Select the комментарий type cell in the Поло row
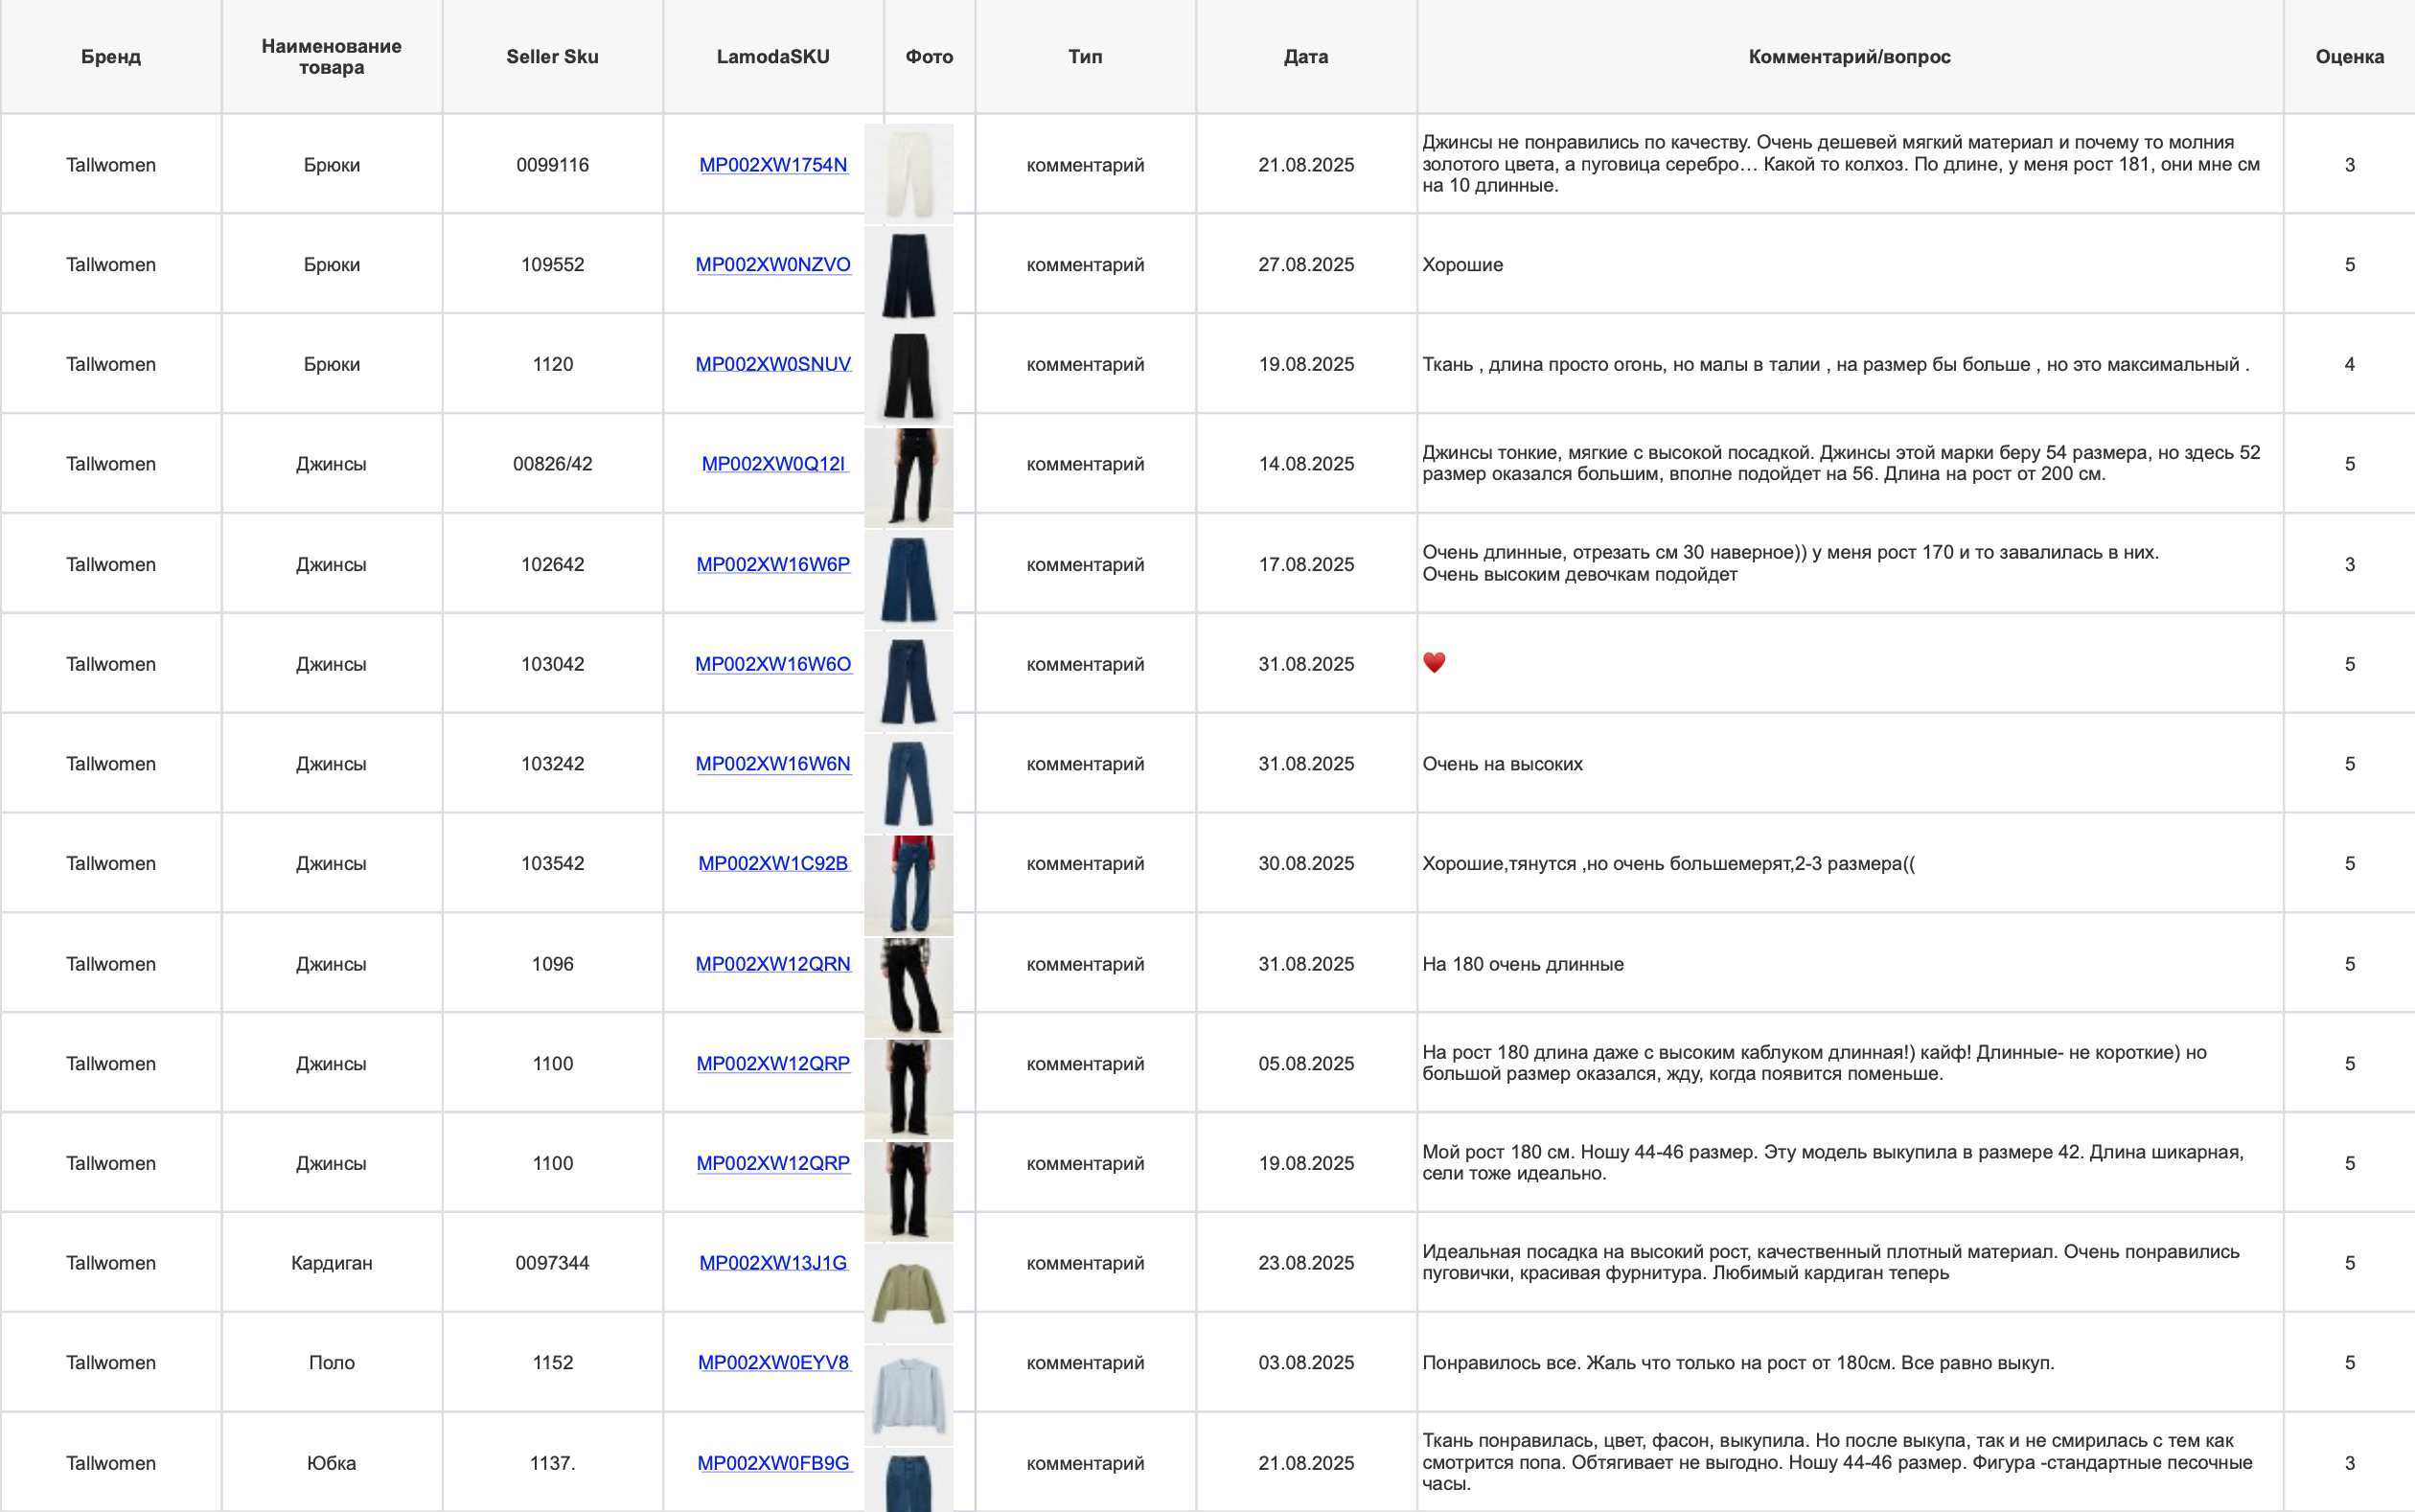 click(x=1085, y=1362)
